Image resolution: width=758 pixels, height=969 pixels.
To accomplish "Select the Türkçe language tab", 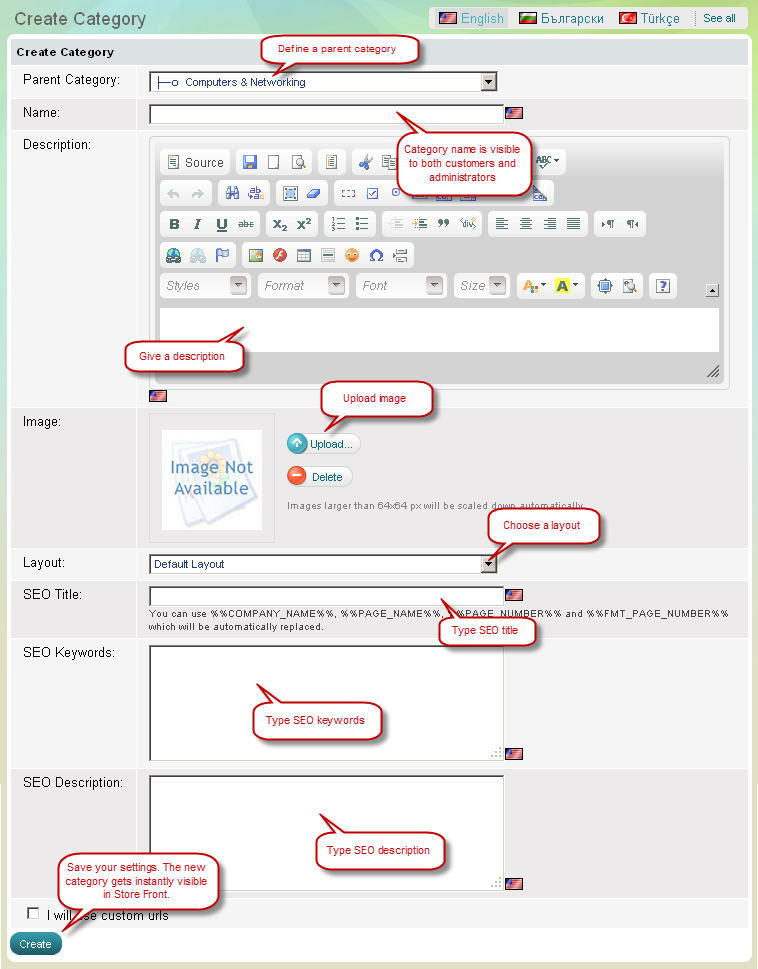I will tap(650, 18).
